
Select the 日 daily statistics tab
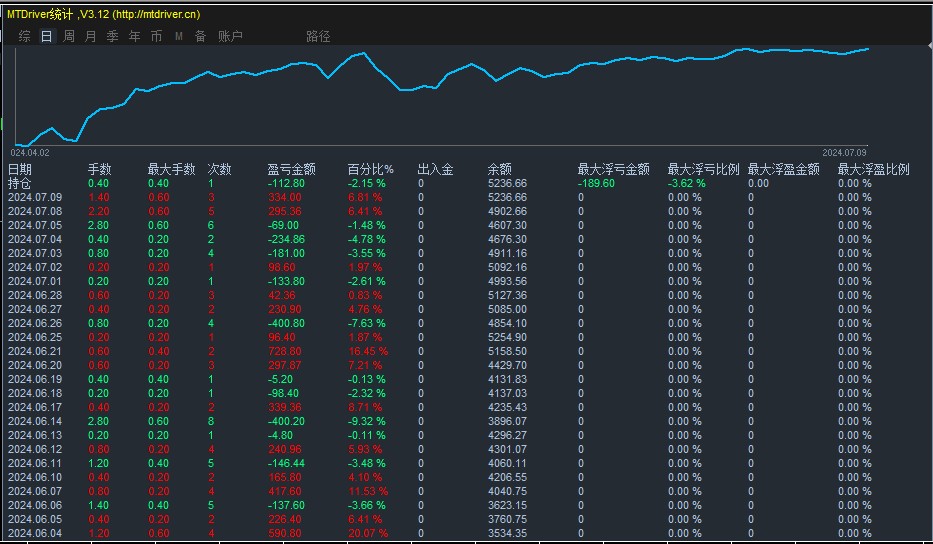click(x=46, y=36)
